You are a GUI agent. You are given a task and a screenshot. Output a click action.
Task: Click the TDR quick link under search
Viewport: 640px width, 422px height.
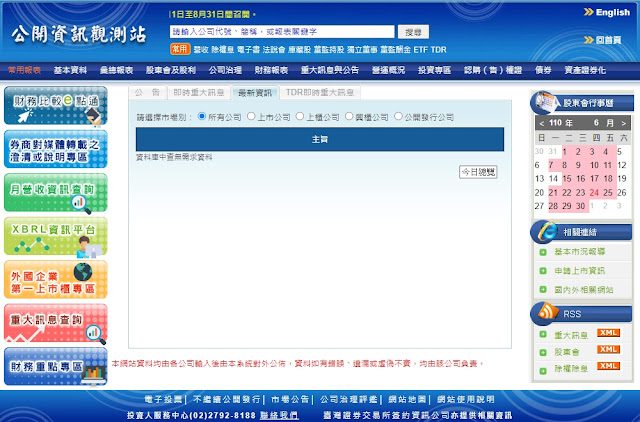(438, 50)
